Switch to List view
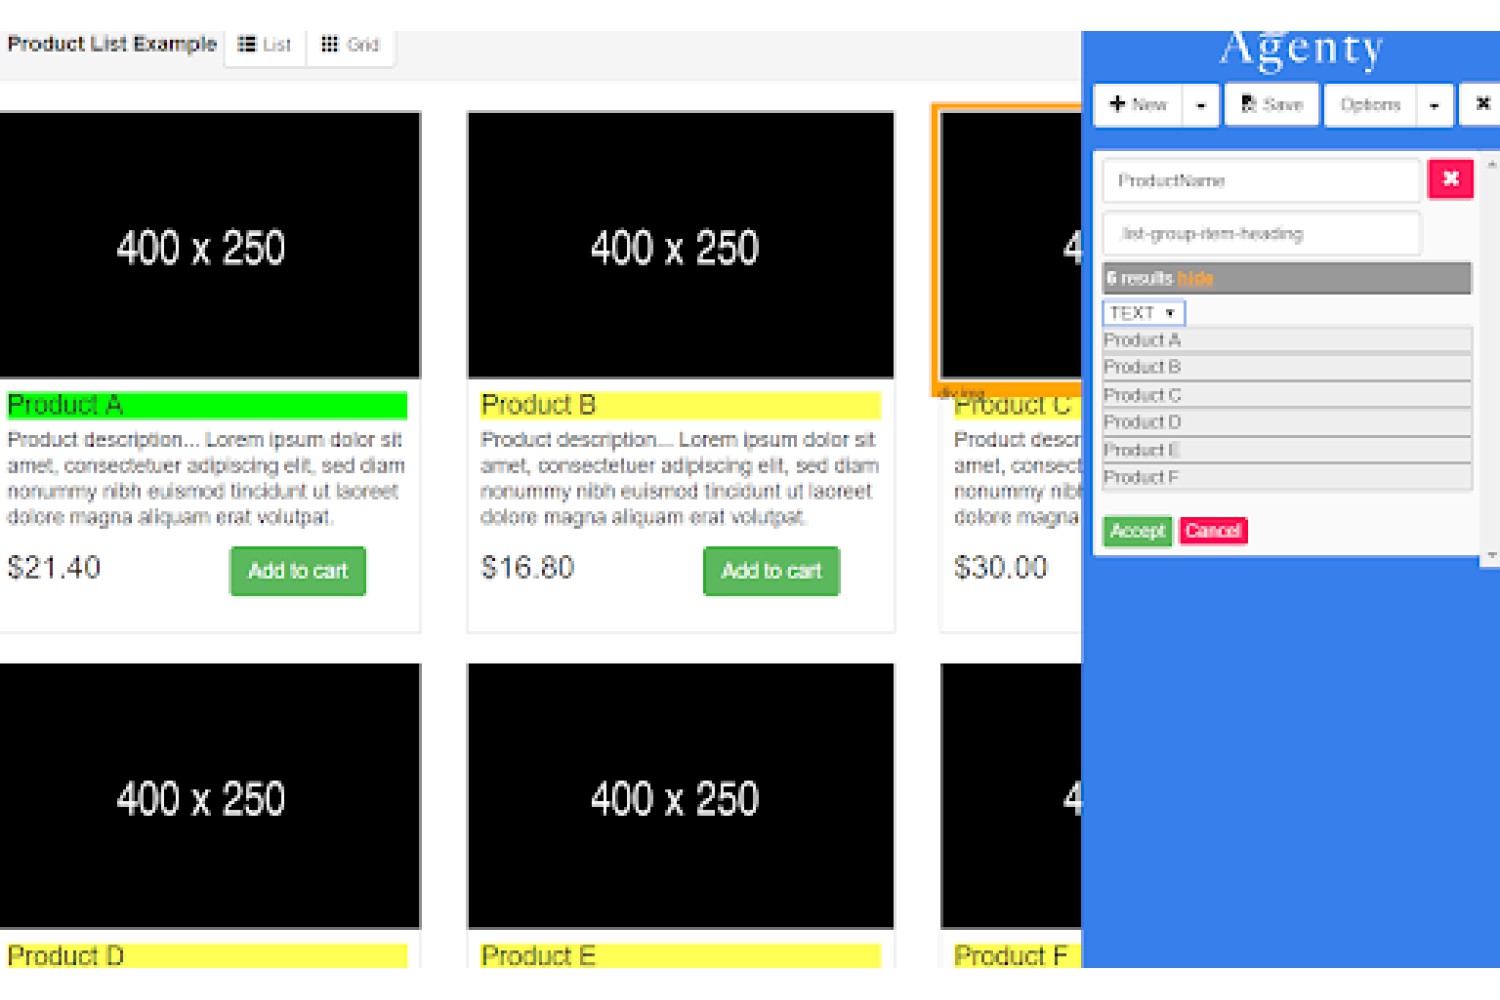1500x1000 pixels. tap(265, 45)
